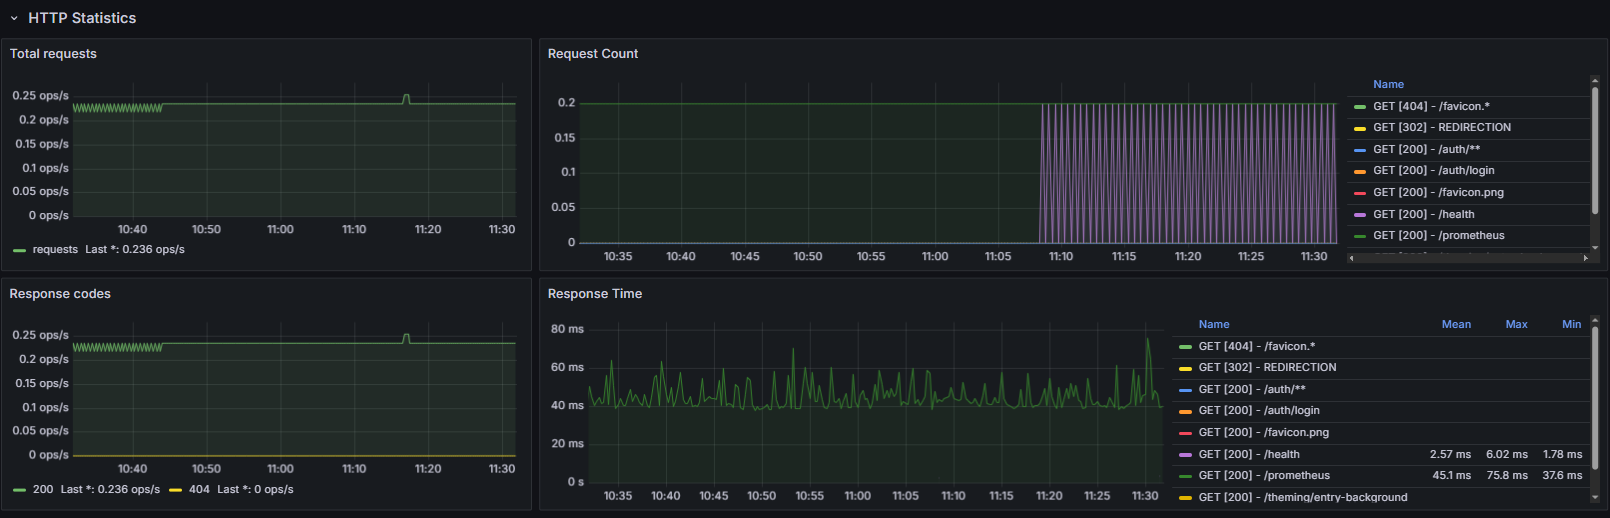Viewport: 1610px width, 518px height.
Task: Sort Response Time legend by Max column
Action: click(1516, 324)
